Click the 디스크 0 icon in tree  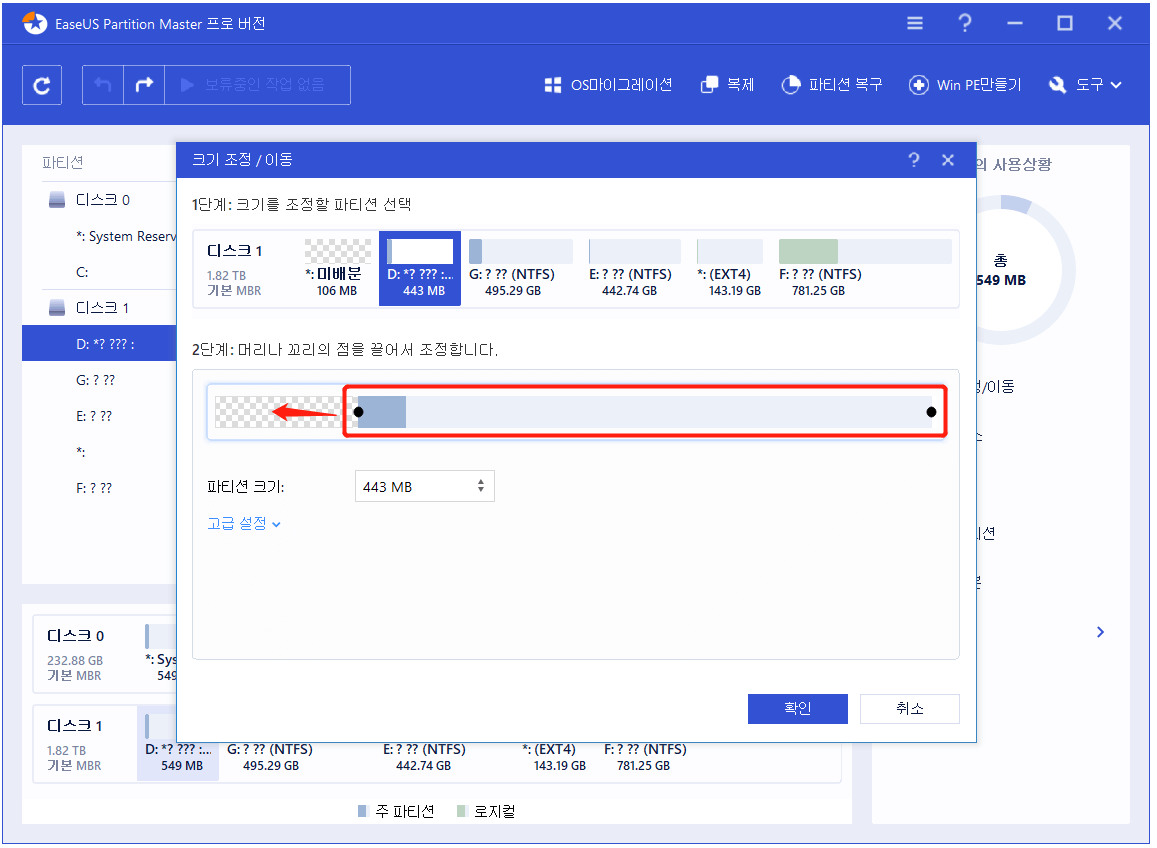pos(57,200)
